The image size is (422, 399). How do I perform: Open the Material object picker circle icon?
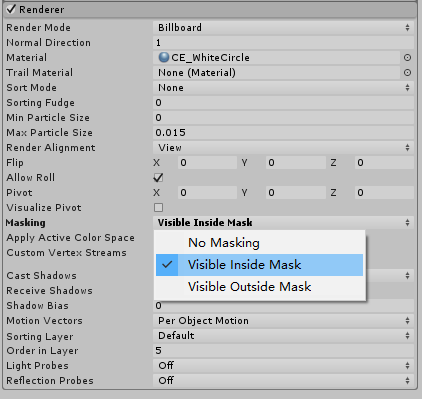tap(407, 58)
